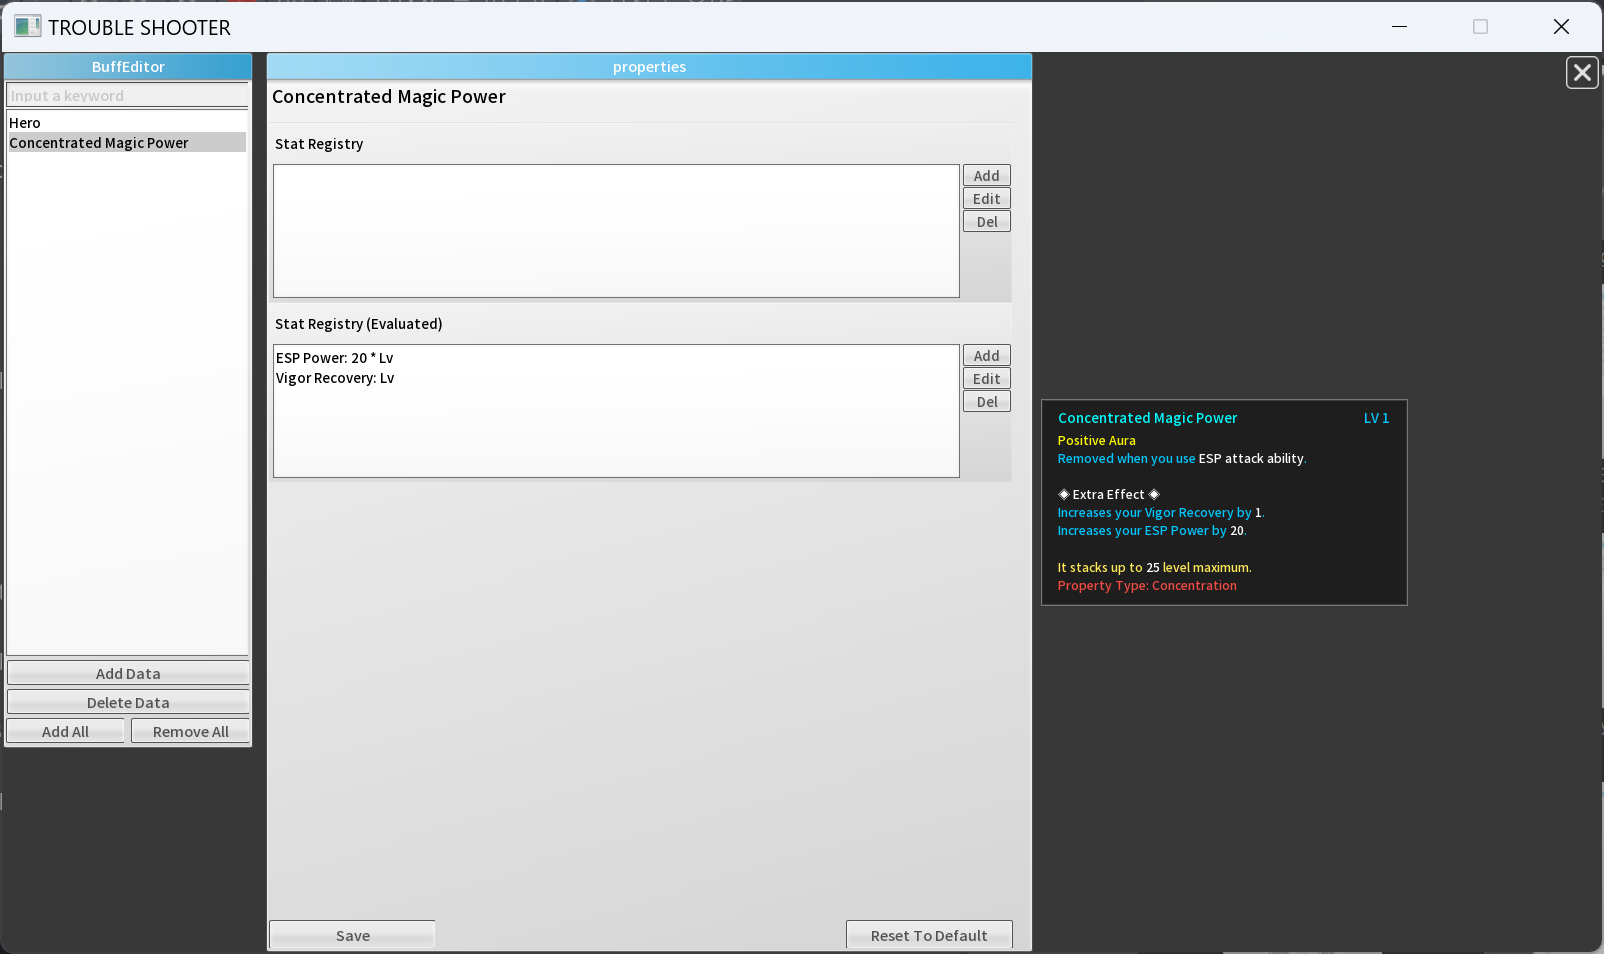The height and width of the screenshot is (954, 1604).
Task: Click the LV 1 label in tooltip
Action: click(x=1376, y=418)
